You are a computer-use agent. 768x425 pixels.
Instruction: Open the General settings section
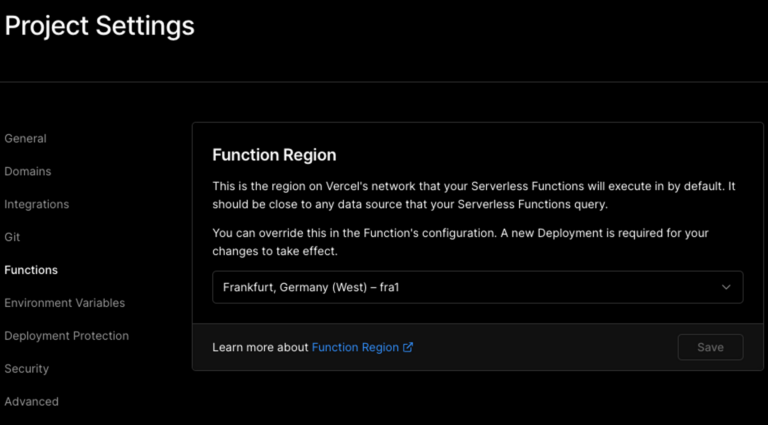point(25,139)
